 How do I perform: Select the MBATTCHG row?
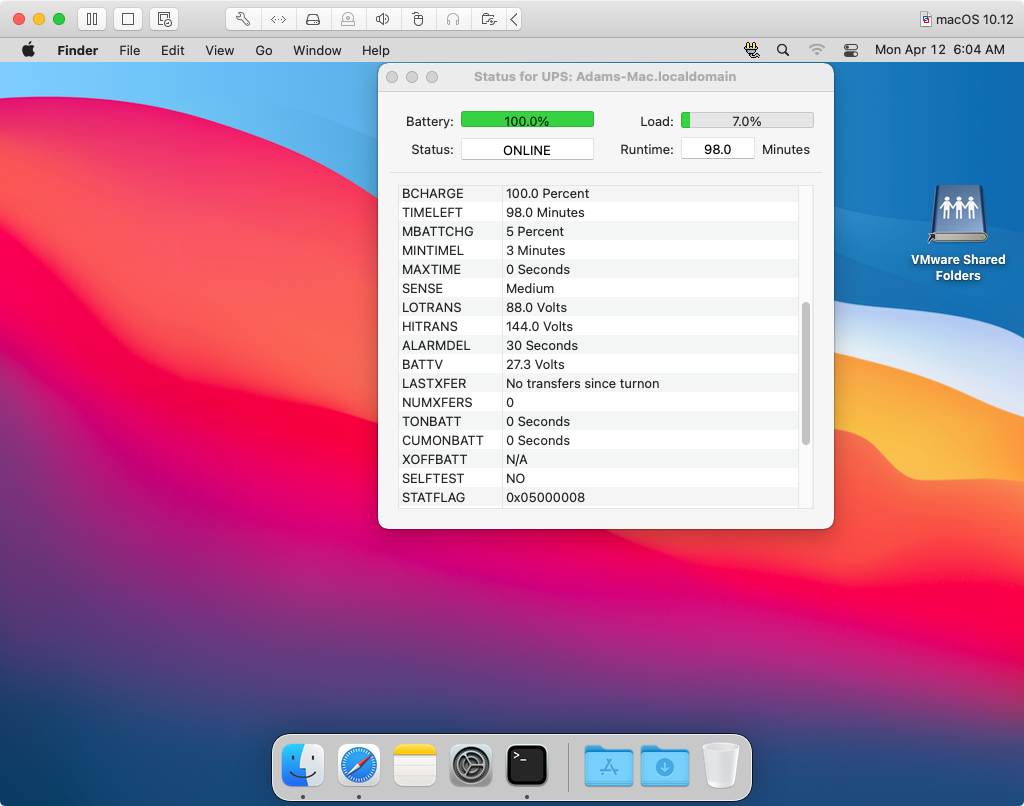point(598,231)
